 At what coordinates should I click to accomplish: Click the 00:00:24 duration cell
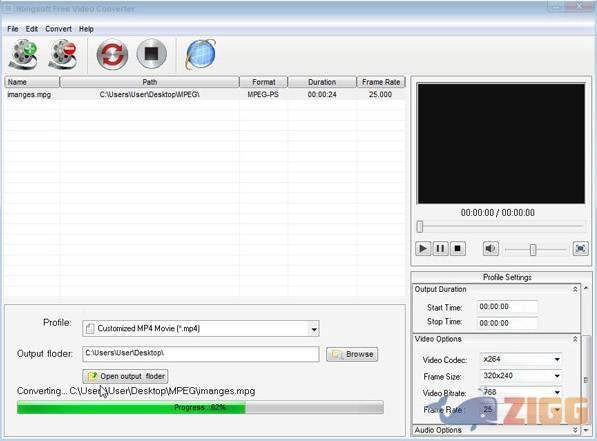(x=322, y=94)
